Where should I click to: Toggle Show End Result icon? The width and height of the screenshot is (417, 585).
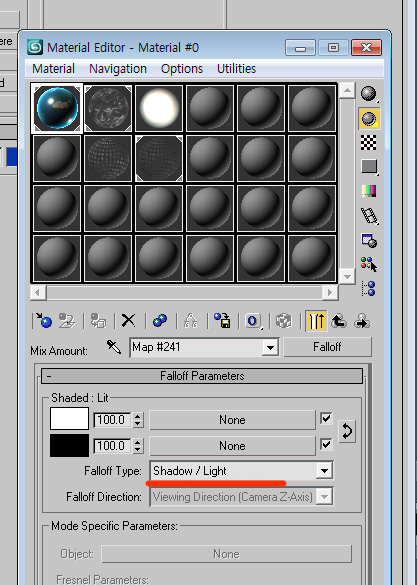316,321
